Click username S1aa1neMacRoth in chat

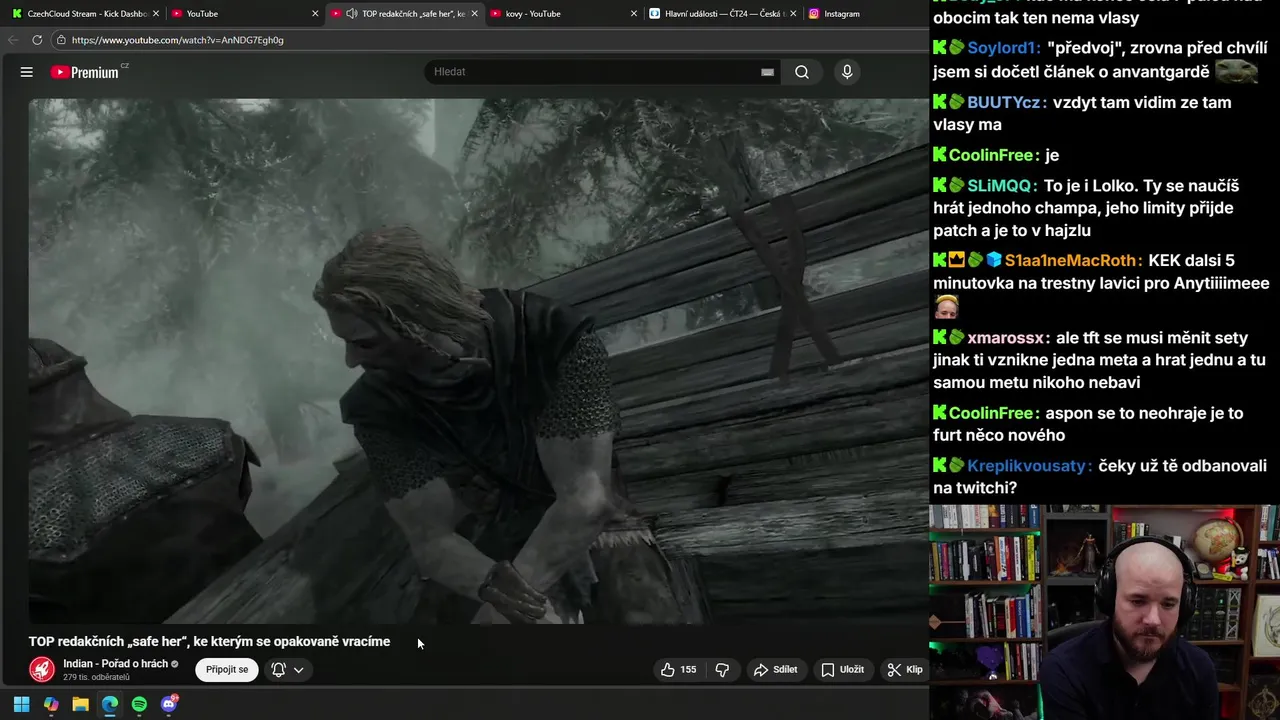point(1071,261)
